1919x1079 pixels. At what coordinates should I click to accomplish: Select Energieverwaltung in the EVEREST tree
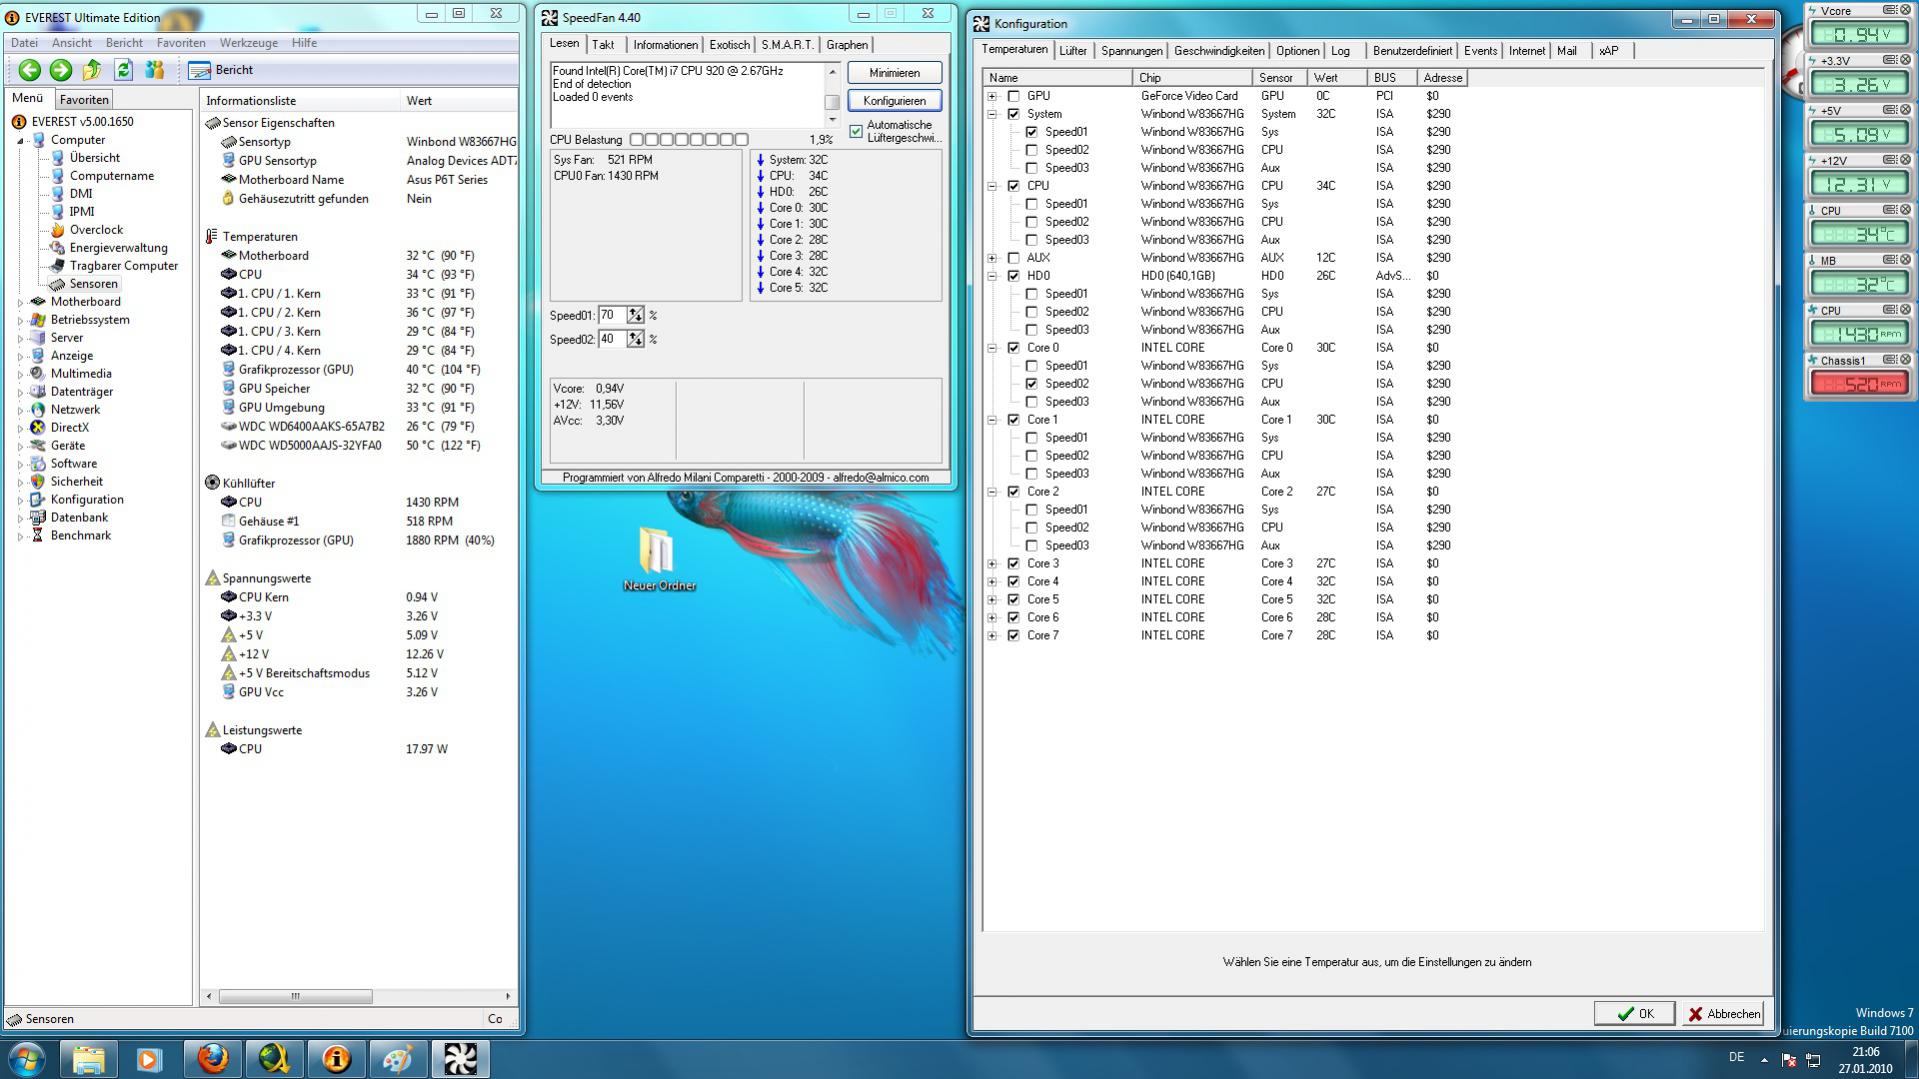coord(118,248)
